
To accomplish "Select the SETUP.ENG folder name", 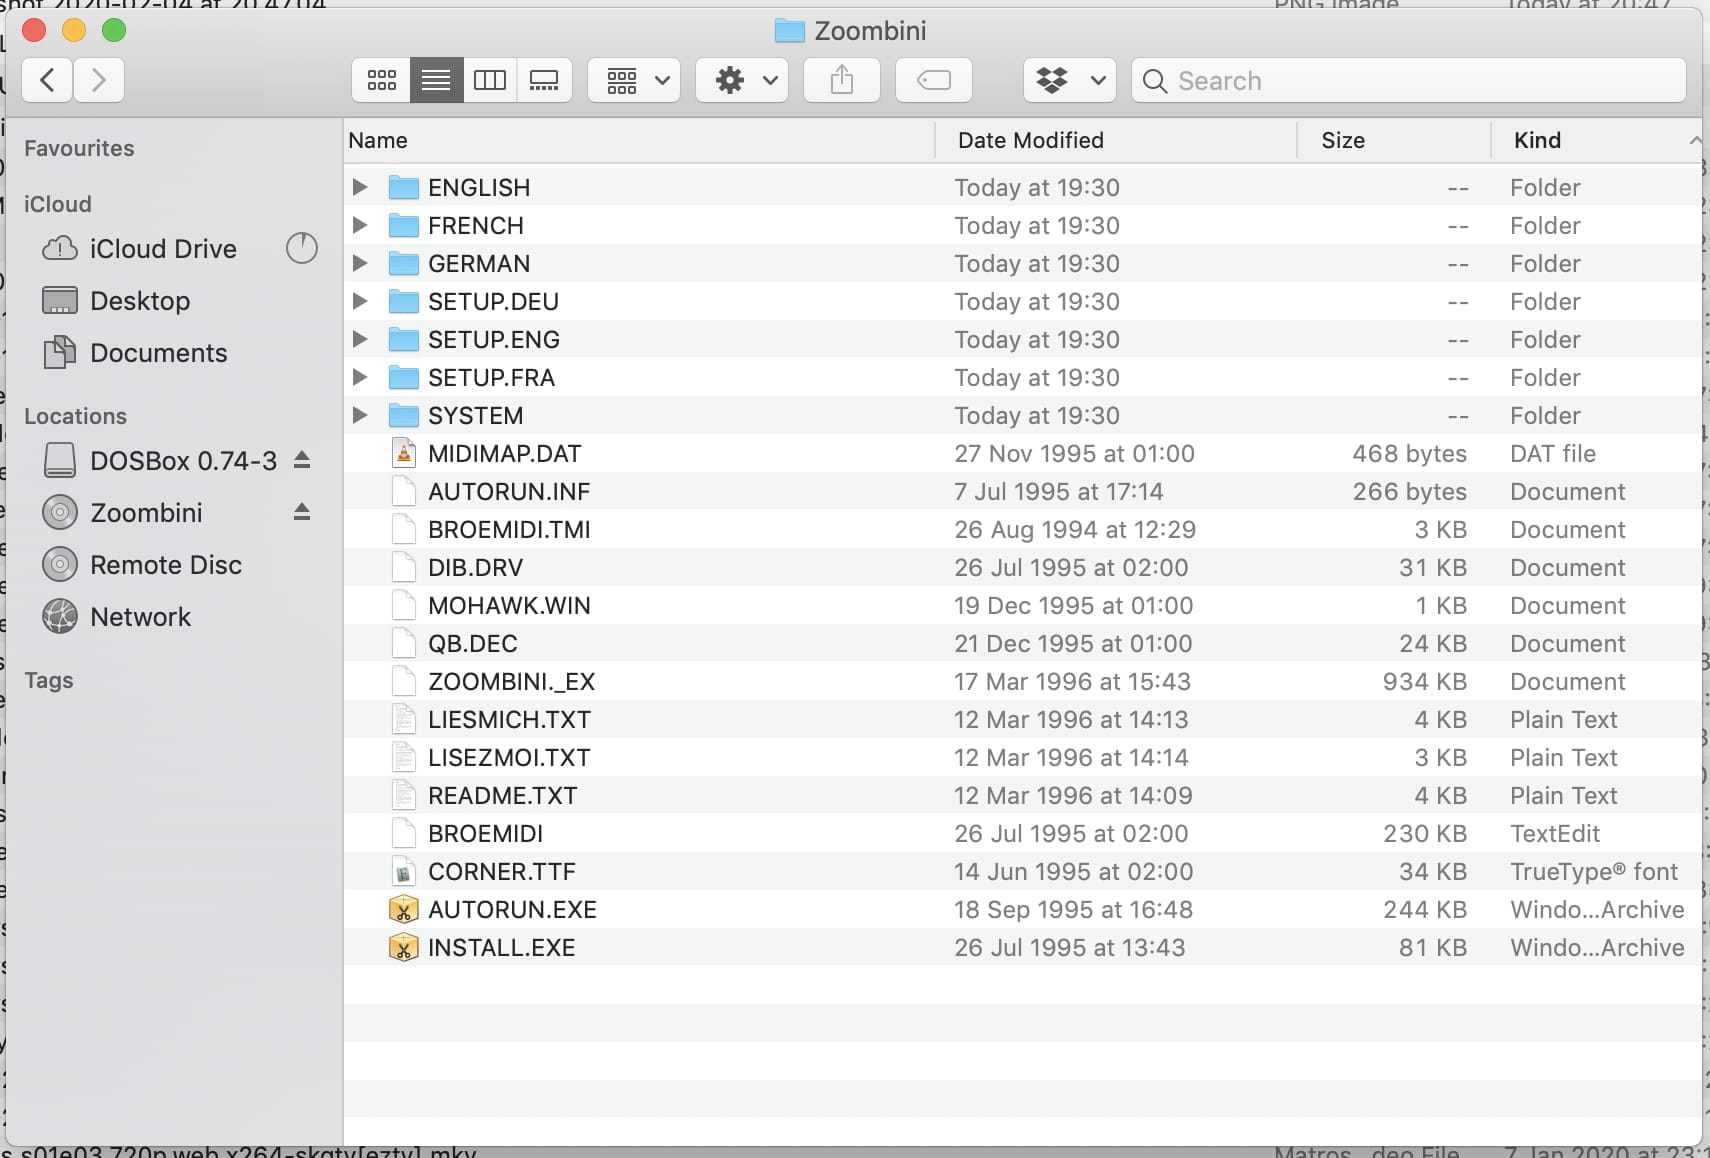I will 494,339.
